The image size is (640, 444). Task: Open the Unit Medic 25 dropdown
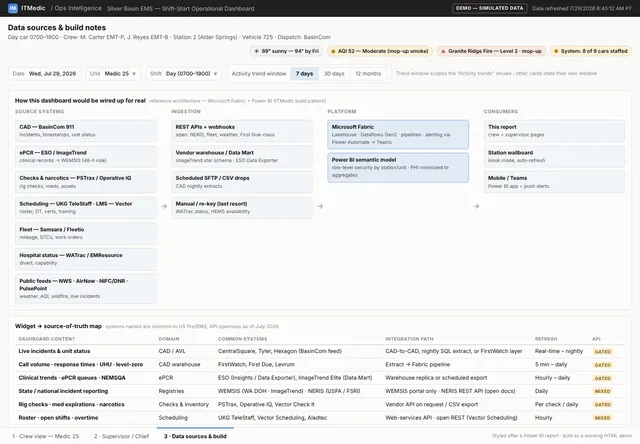pyautogui.click(x=113, y=74)
